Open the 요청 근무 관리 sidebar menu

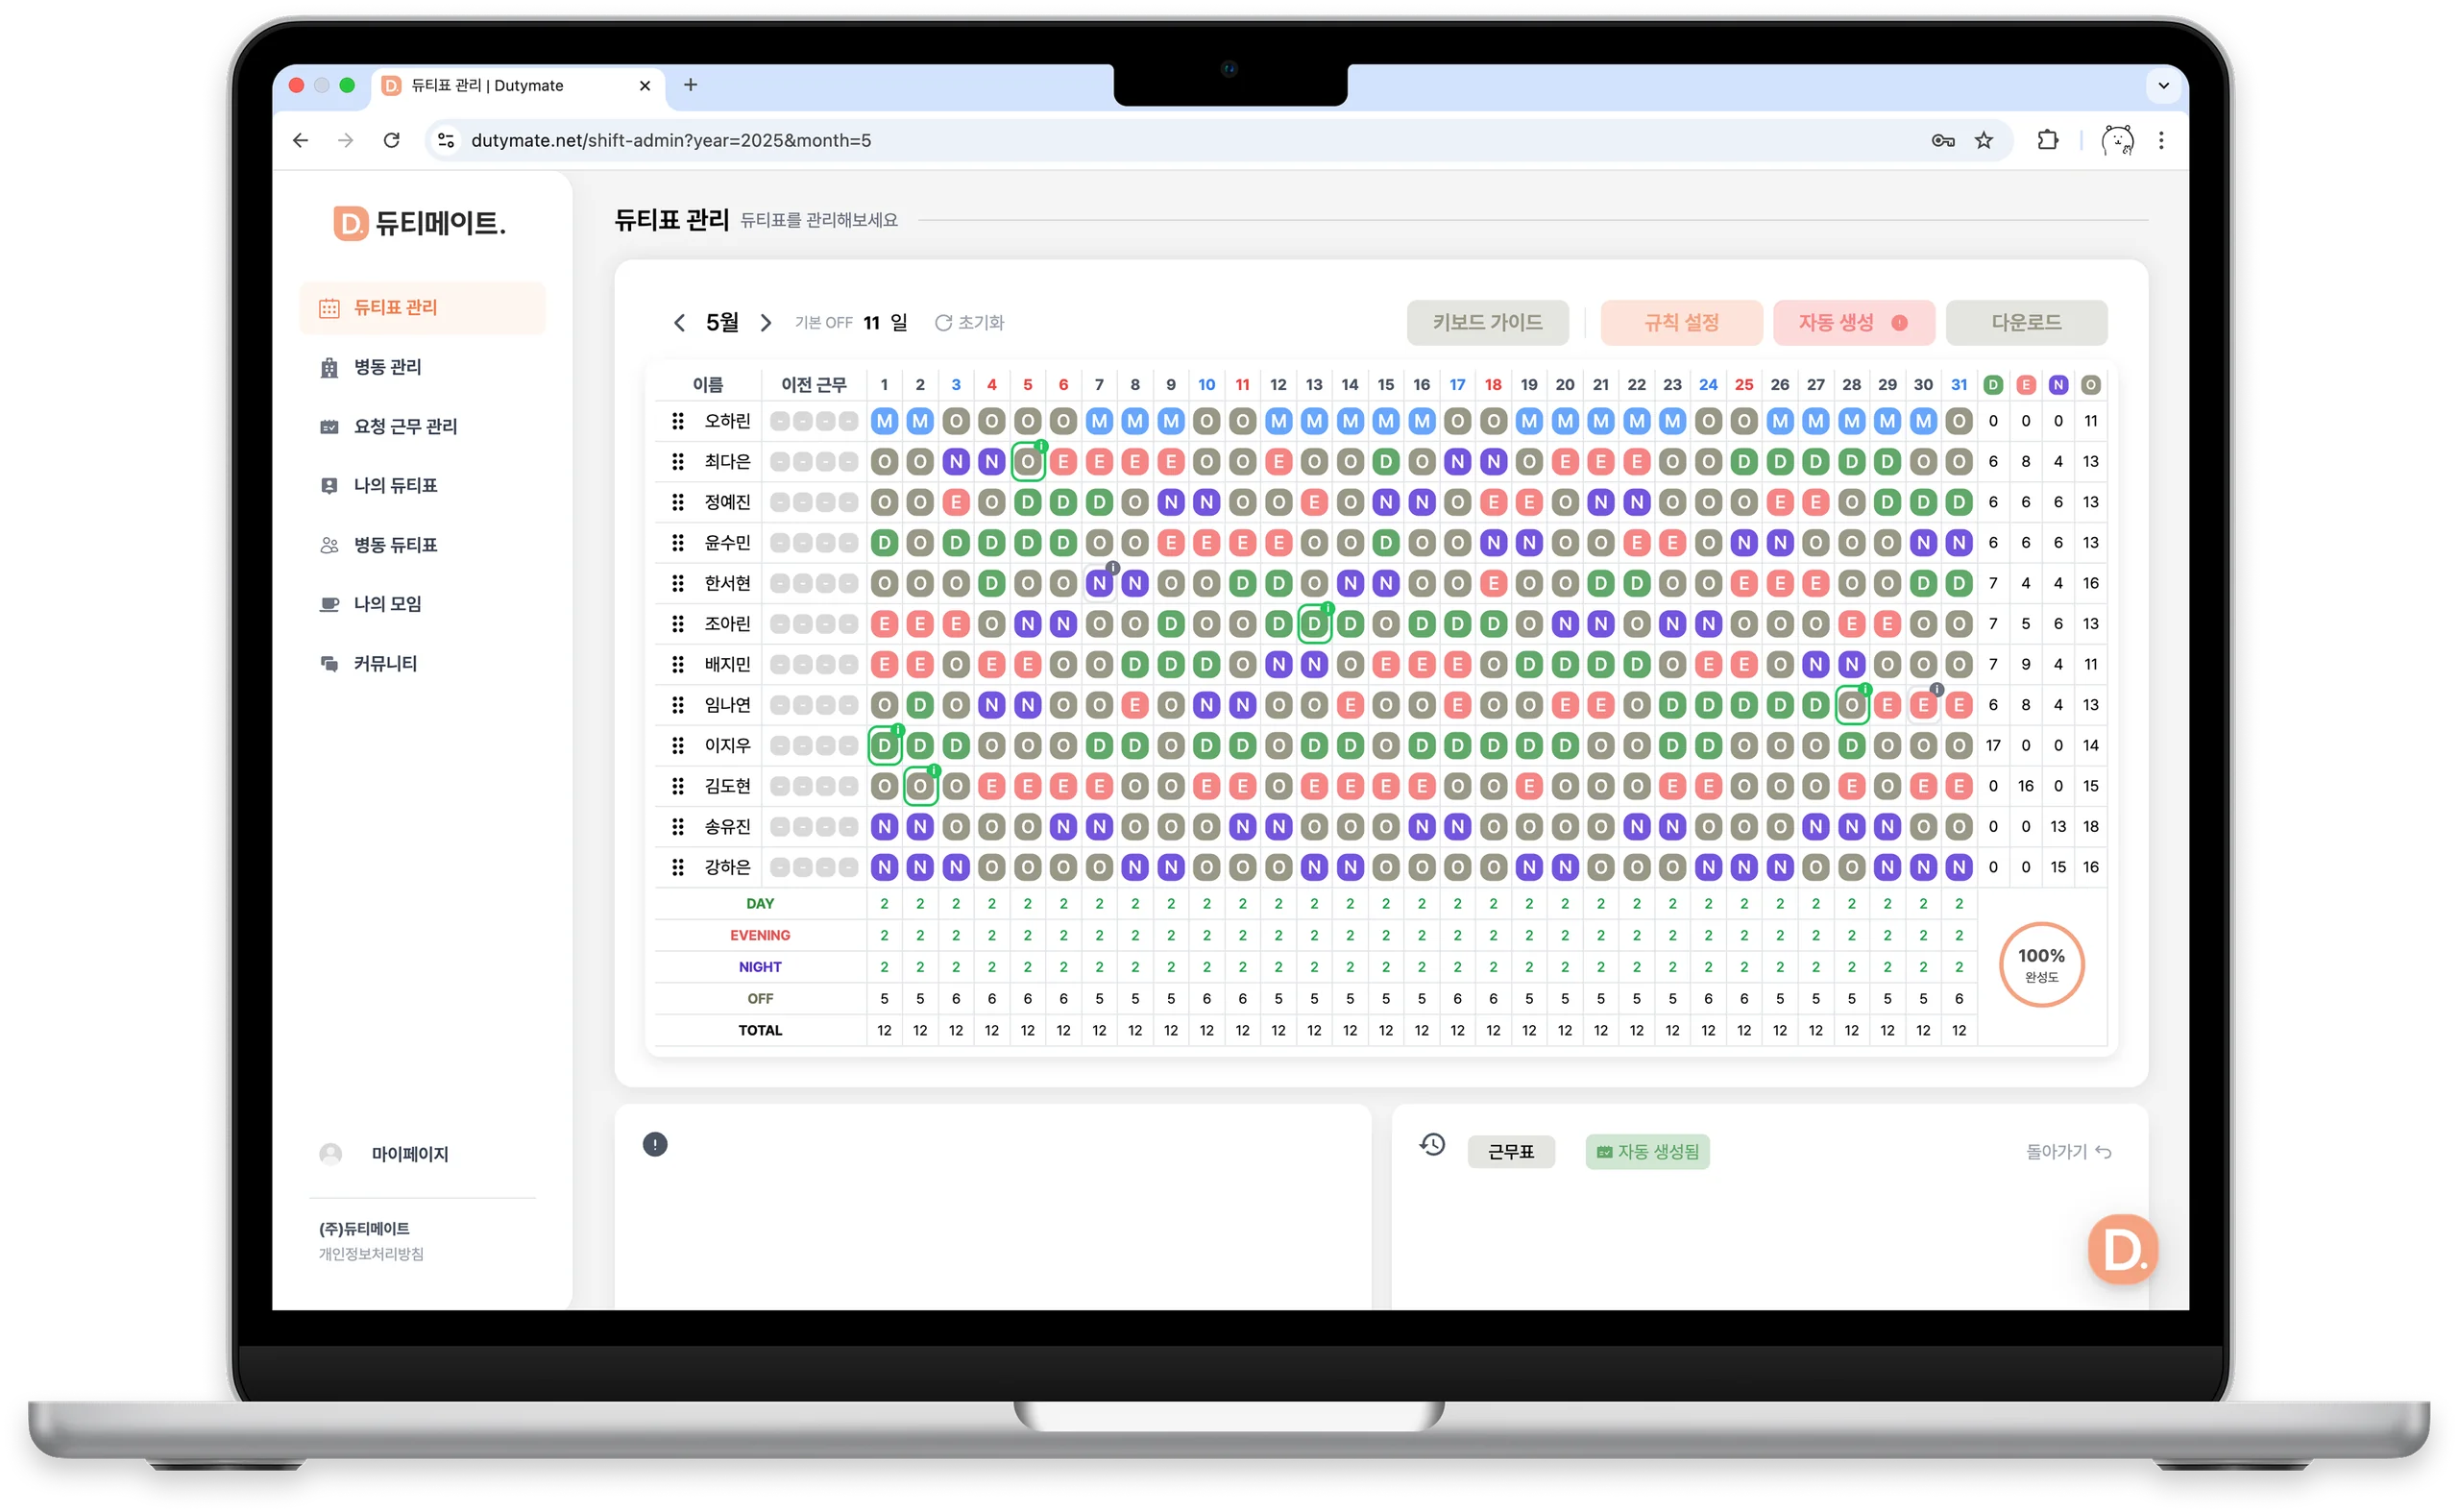[x=422, y=426]
